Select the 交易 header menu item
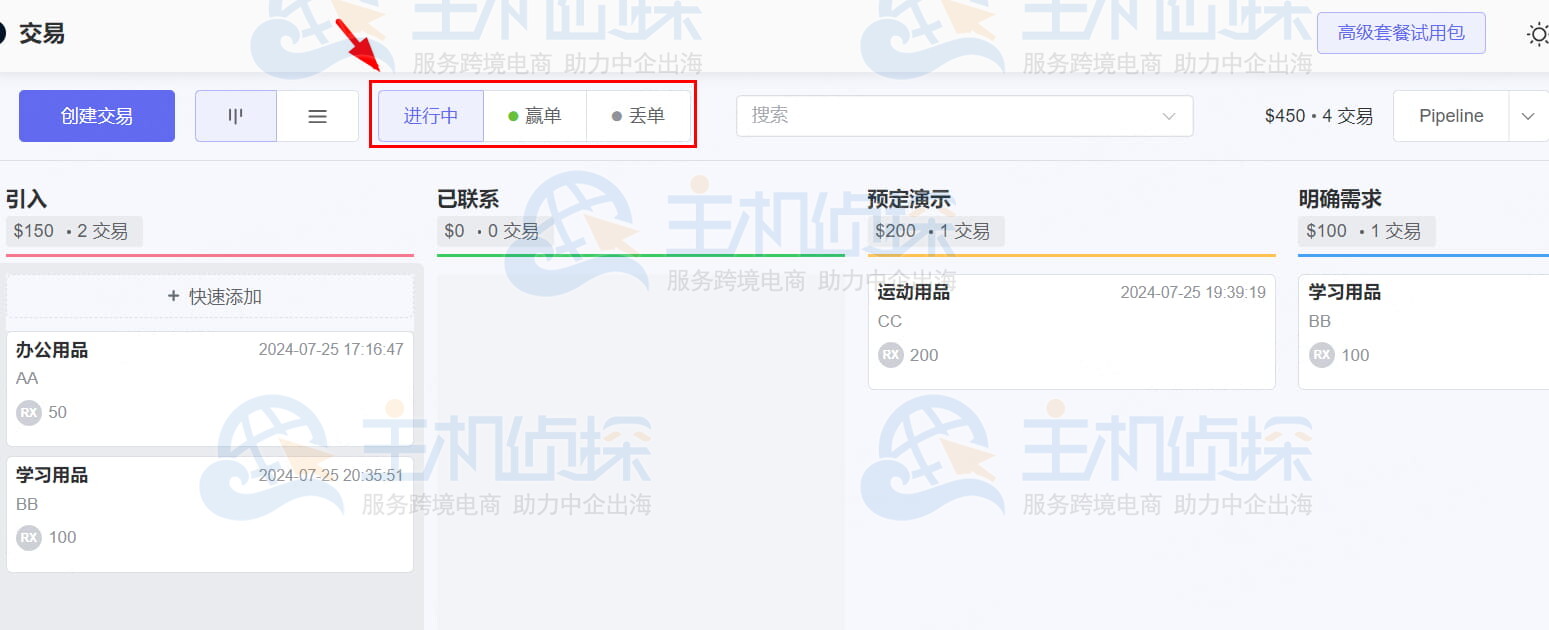Screen dimensions: 1549x630 41,32
